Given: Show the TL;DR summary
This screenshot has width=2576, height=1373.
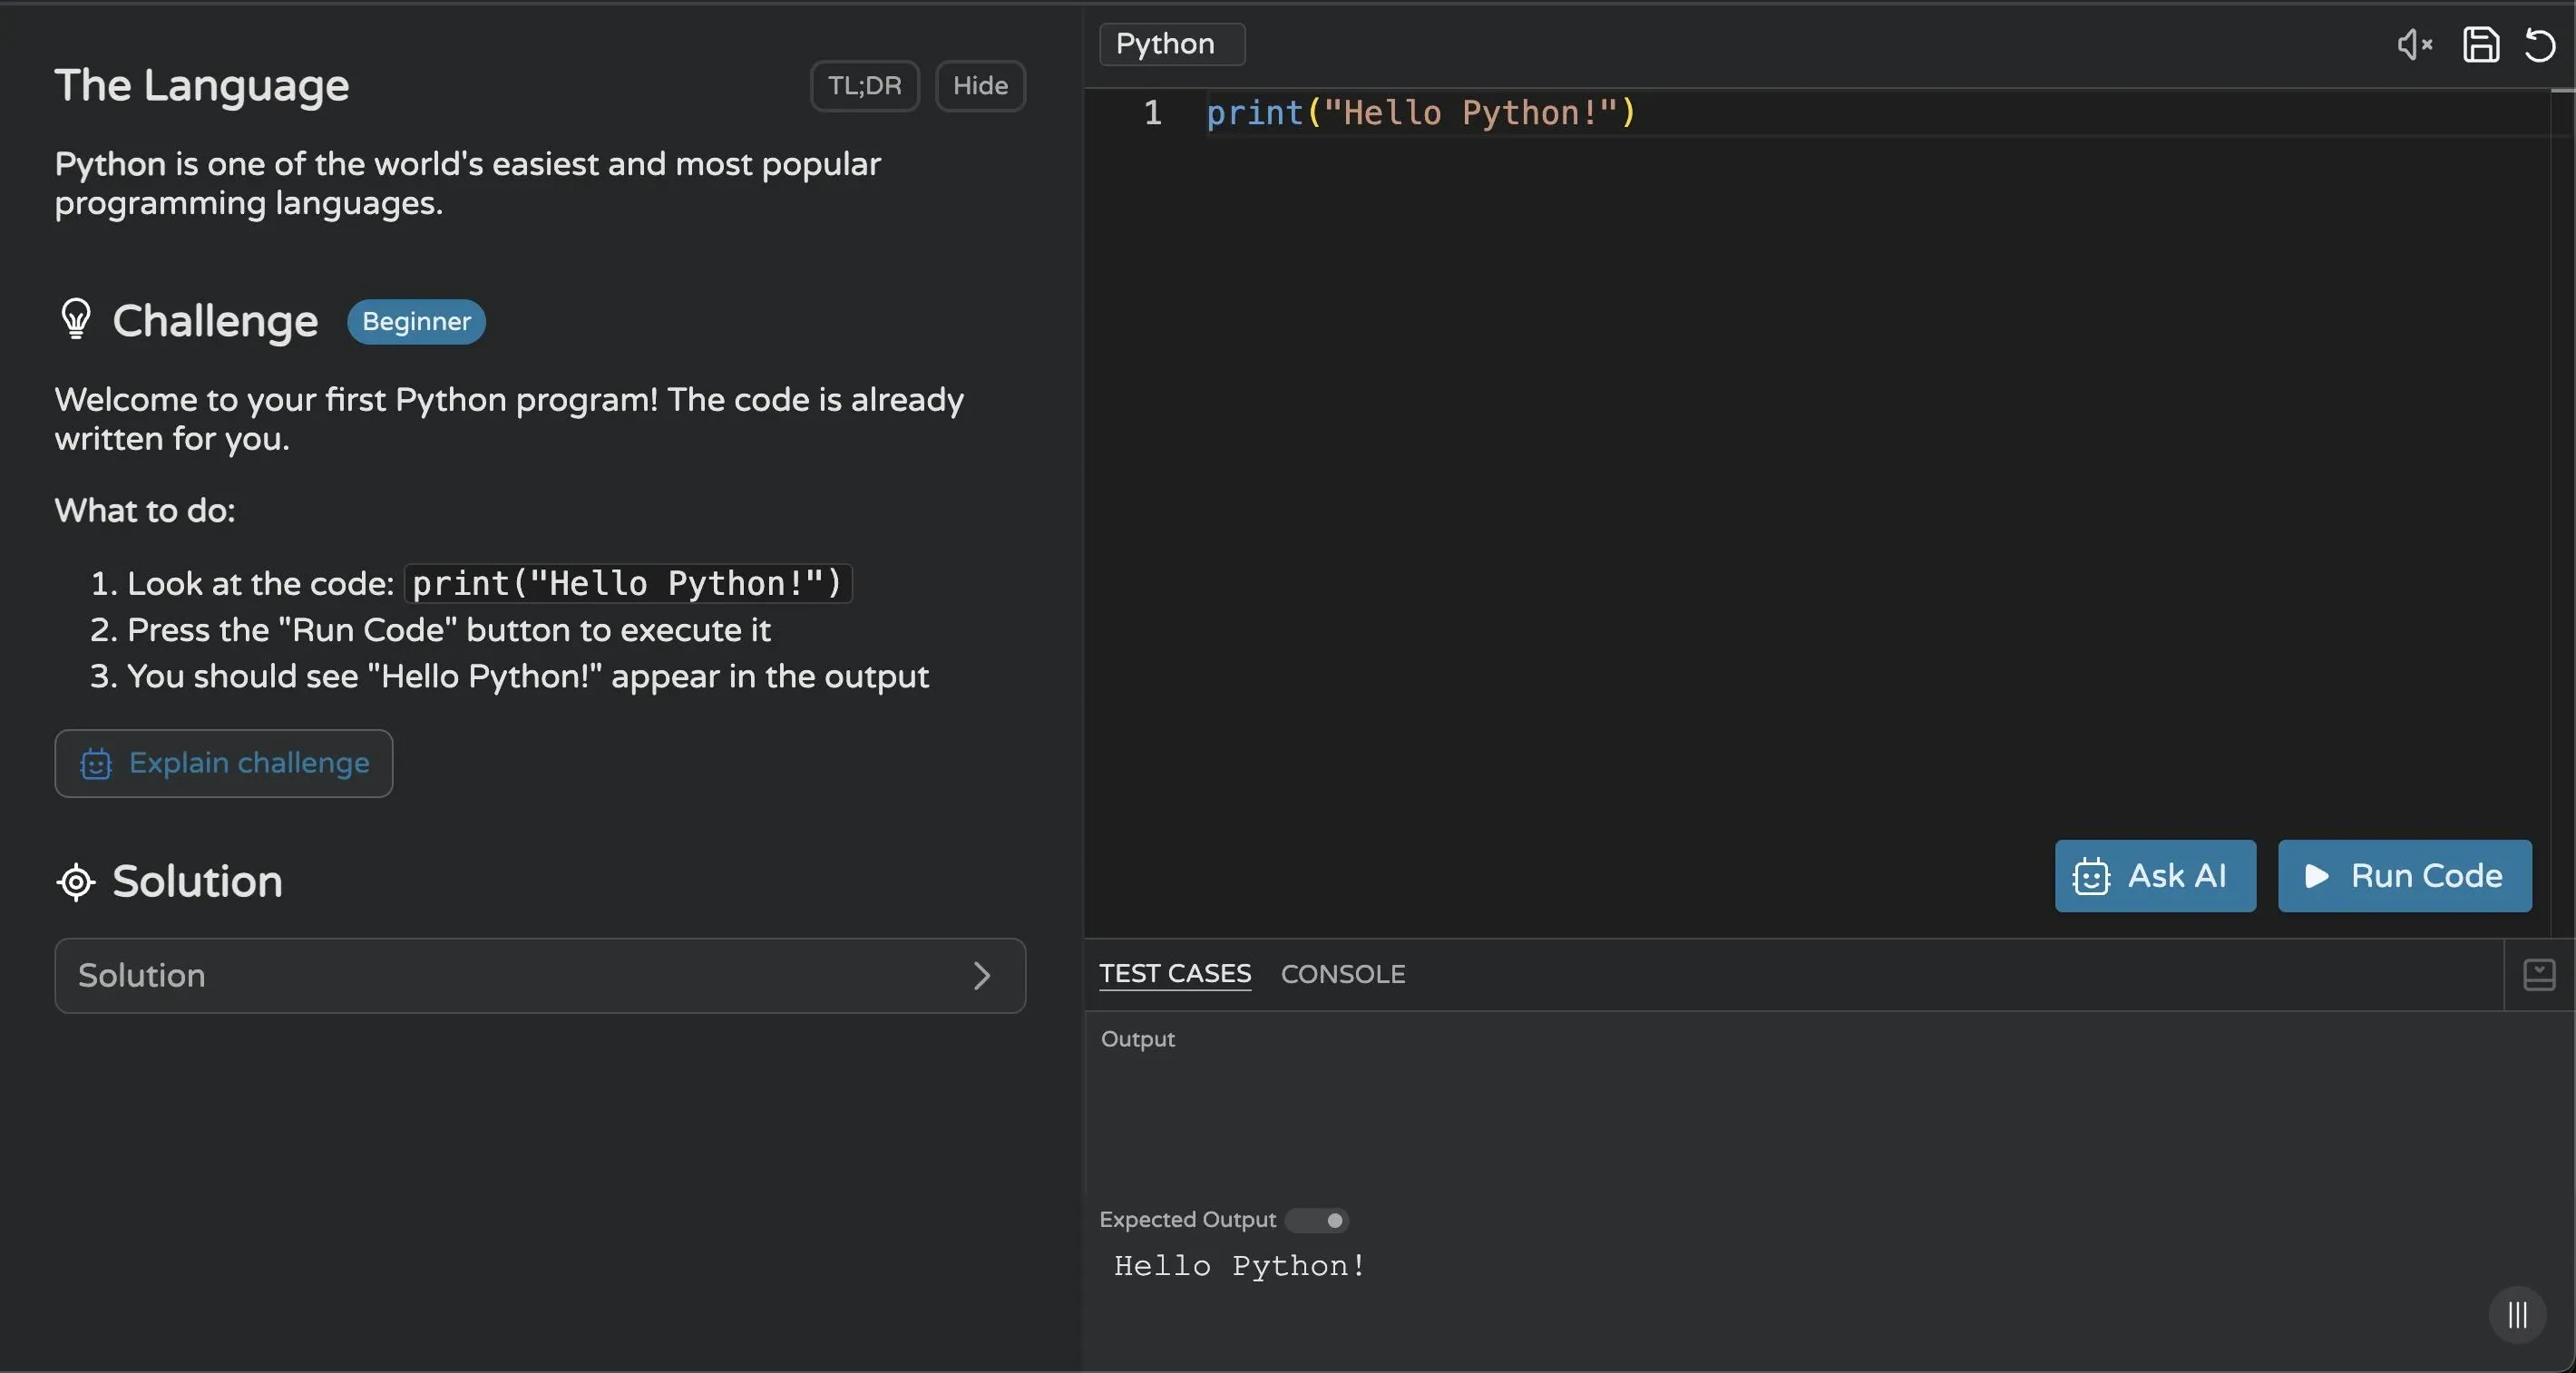Looking at the screenshot, I should 865,86.
